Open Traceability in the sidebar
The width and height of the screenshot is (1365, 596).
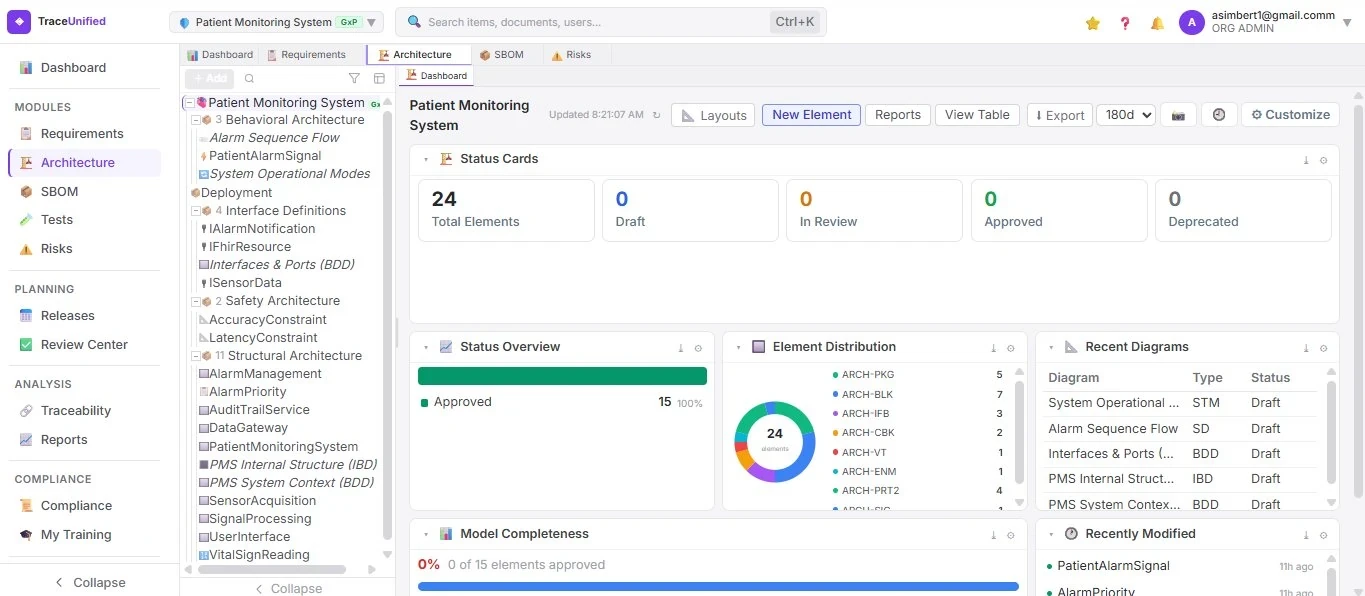[x=75, y=411]
